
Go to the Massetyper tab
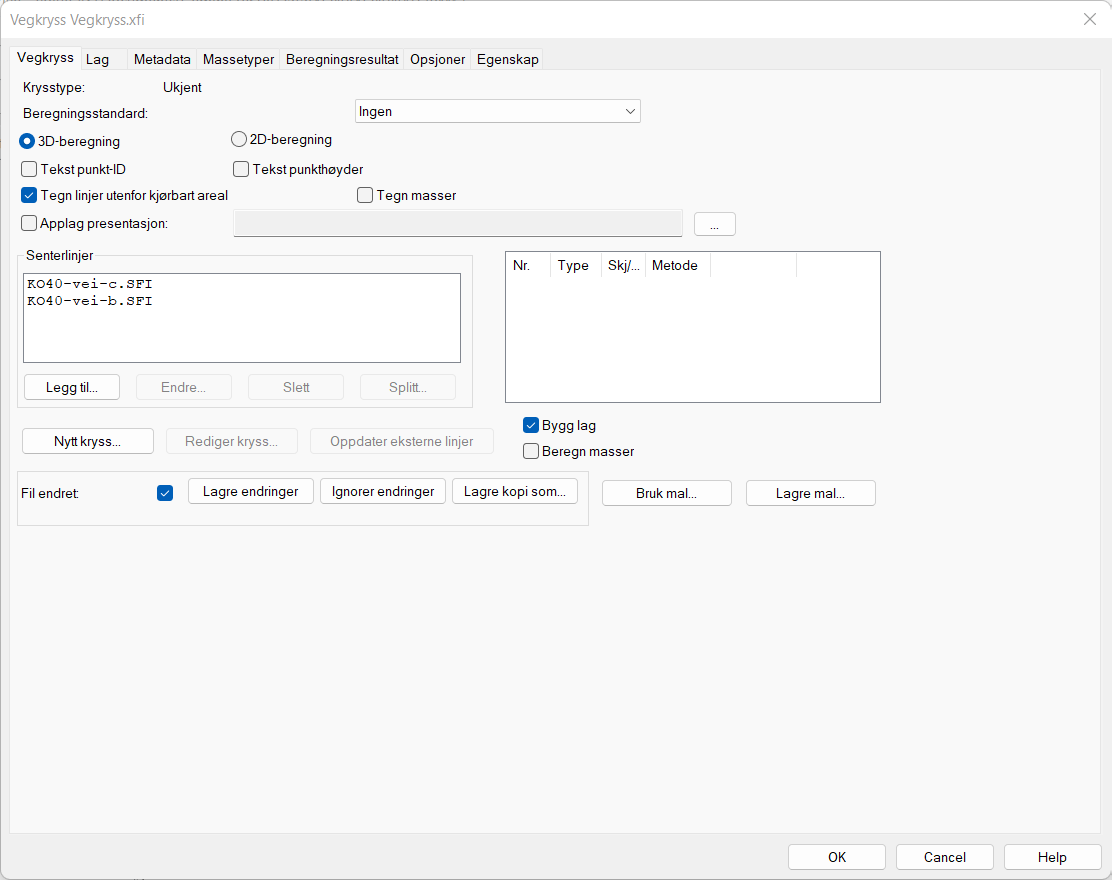238,60
